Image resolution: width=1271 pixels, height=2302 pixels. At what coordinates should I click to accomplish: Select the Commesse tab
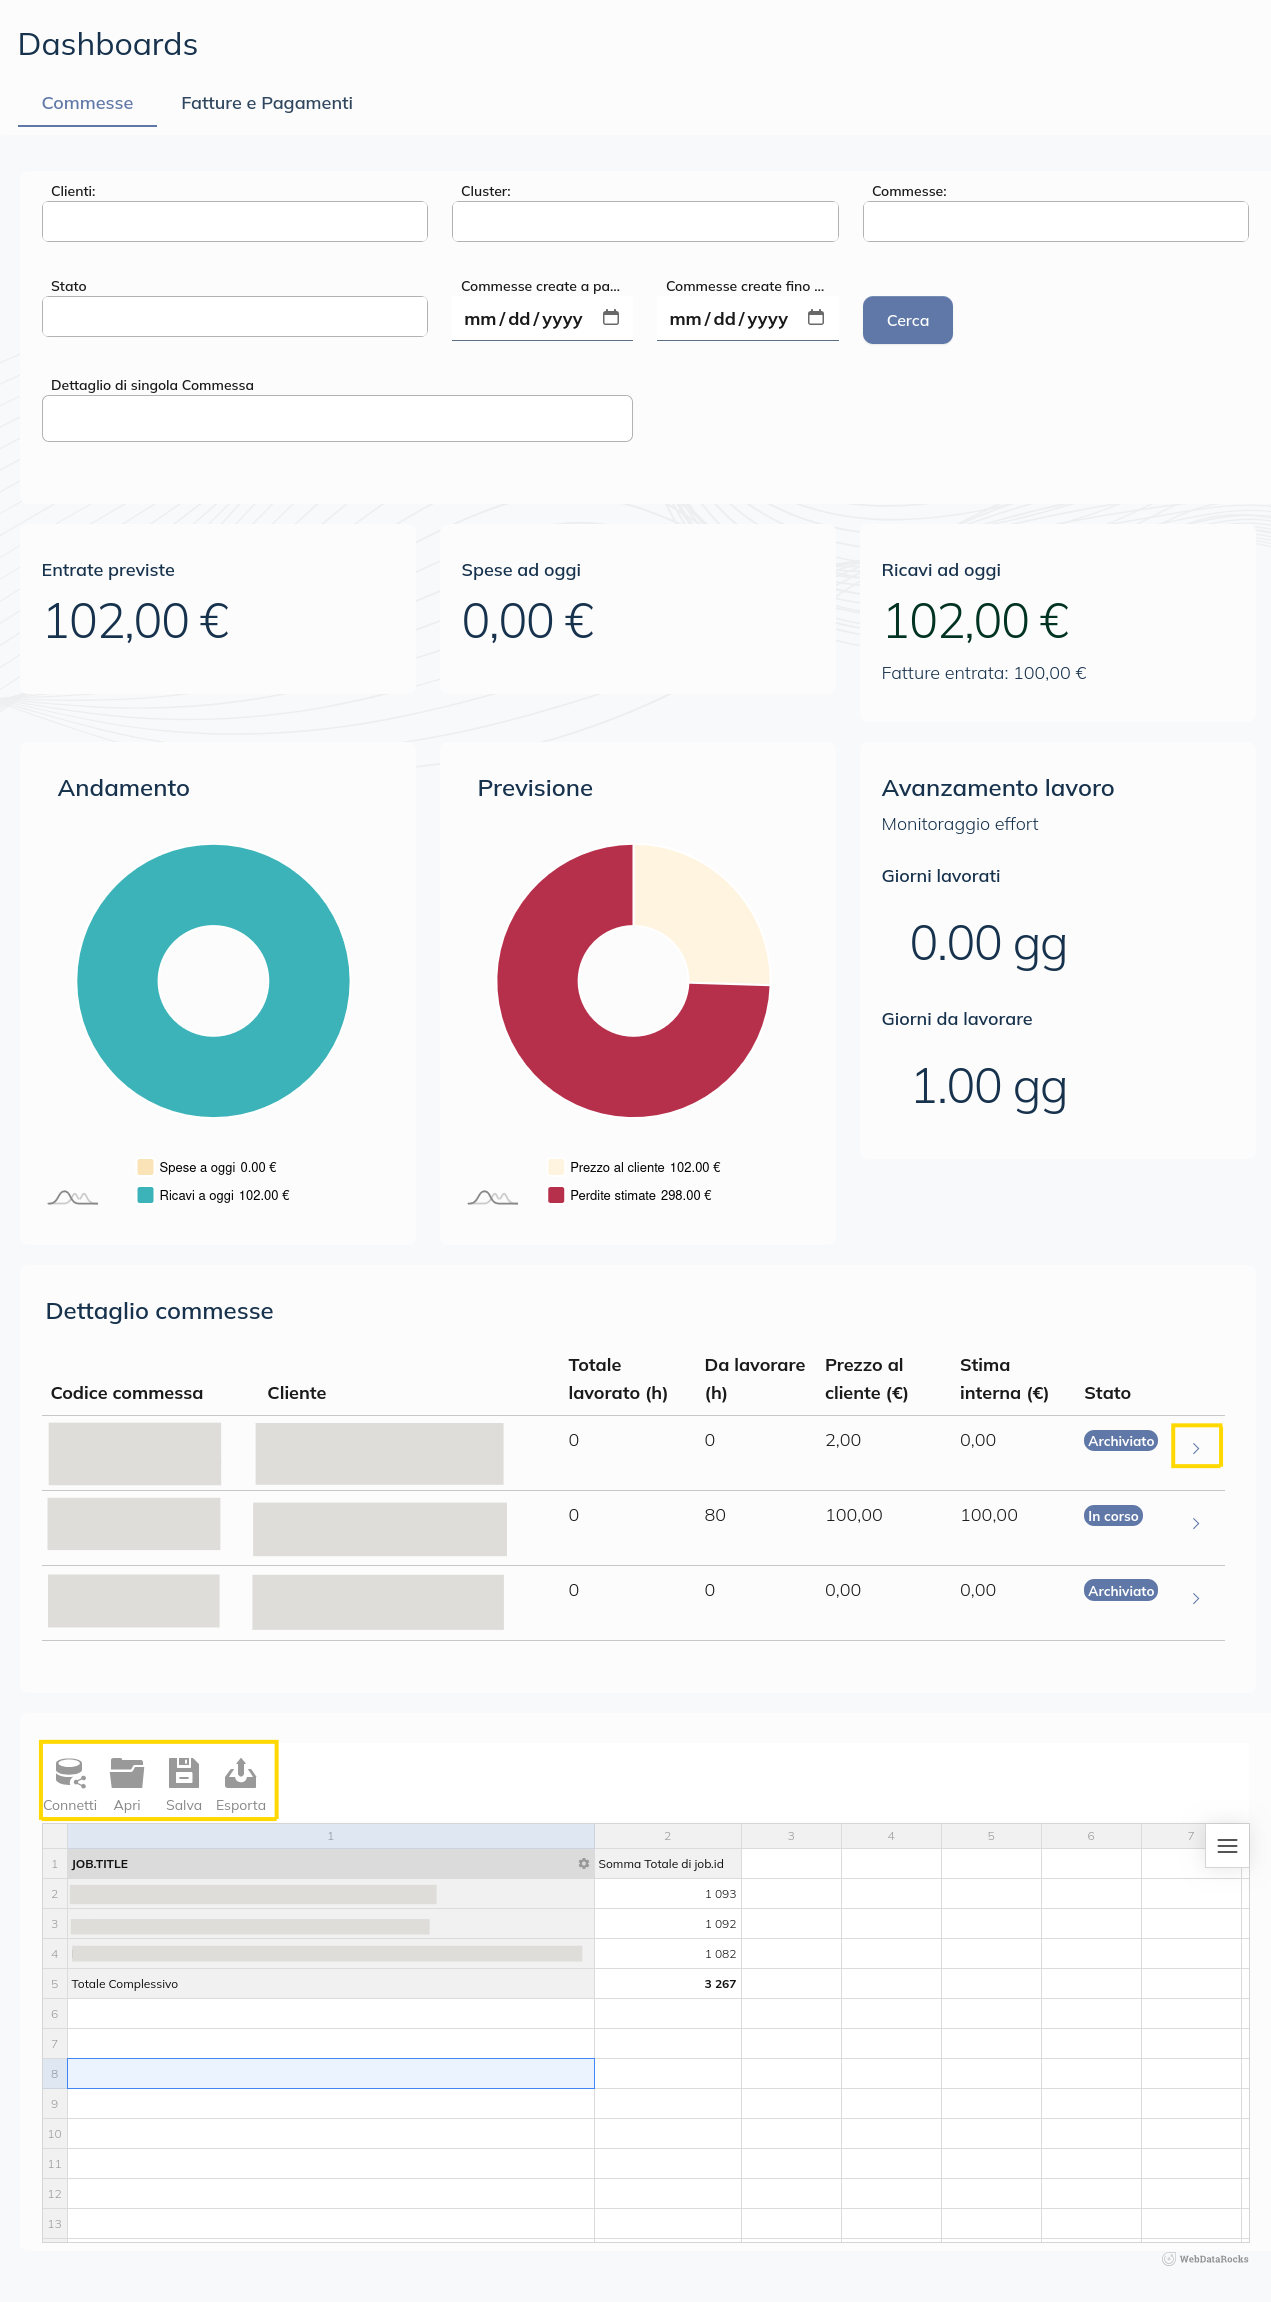click(87, 103)
